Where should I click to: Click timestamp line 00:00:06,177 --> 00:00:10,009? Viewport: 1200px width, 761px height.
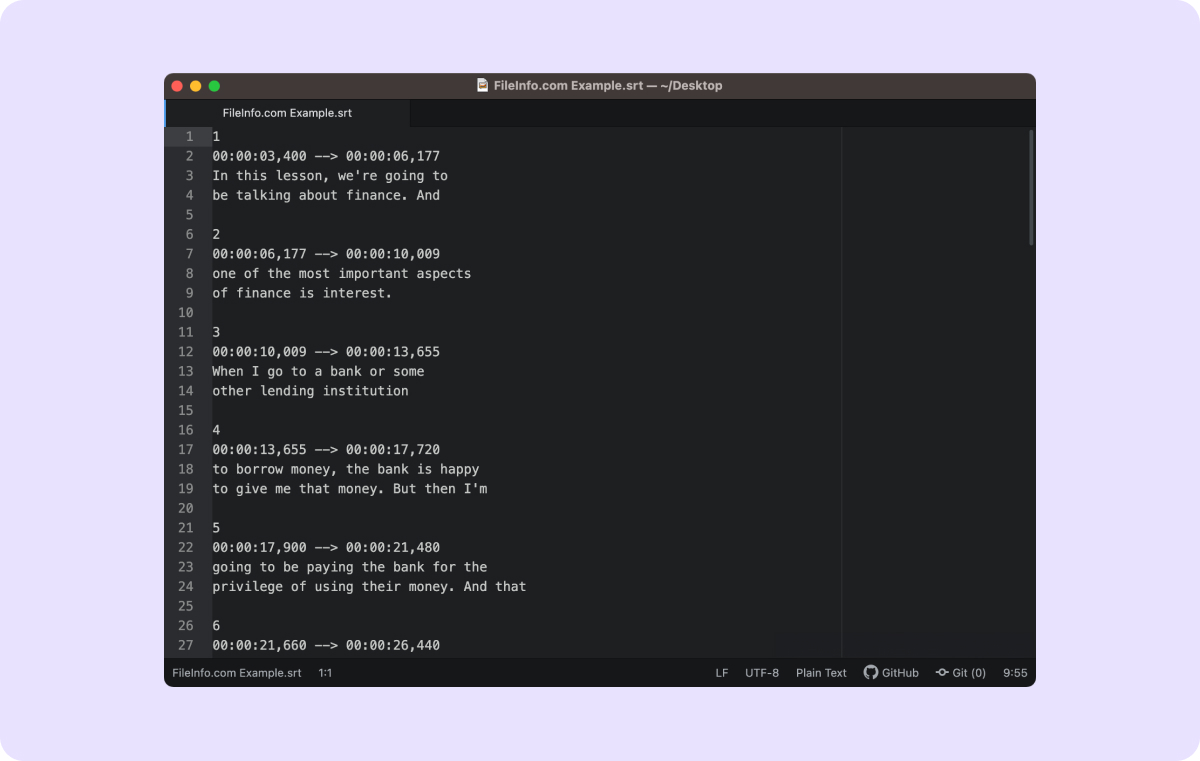tap(326, 254)
